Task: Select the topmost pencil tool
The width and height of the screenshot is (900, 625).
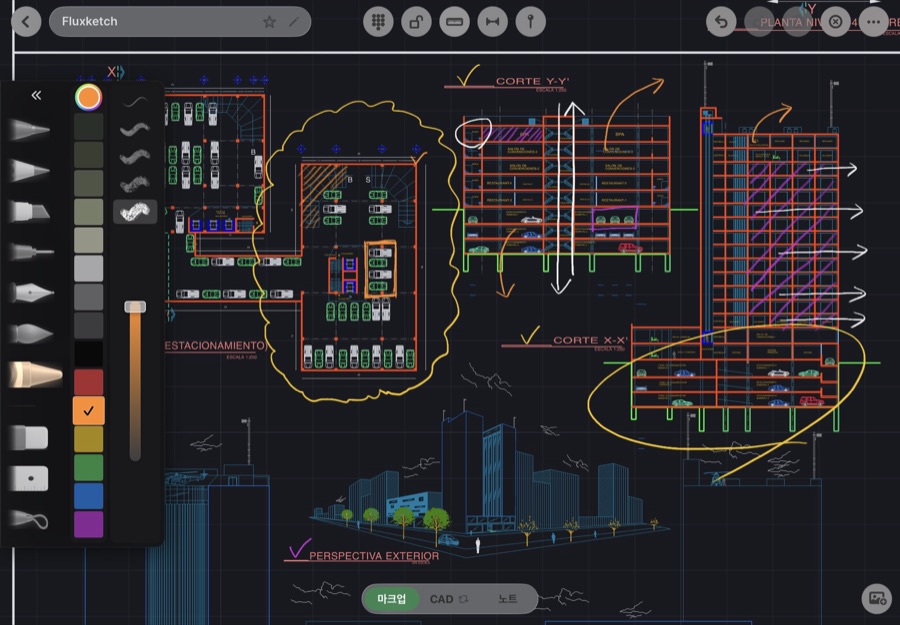Action: click(30, 130)
